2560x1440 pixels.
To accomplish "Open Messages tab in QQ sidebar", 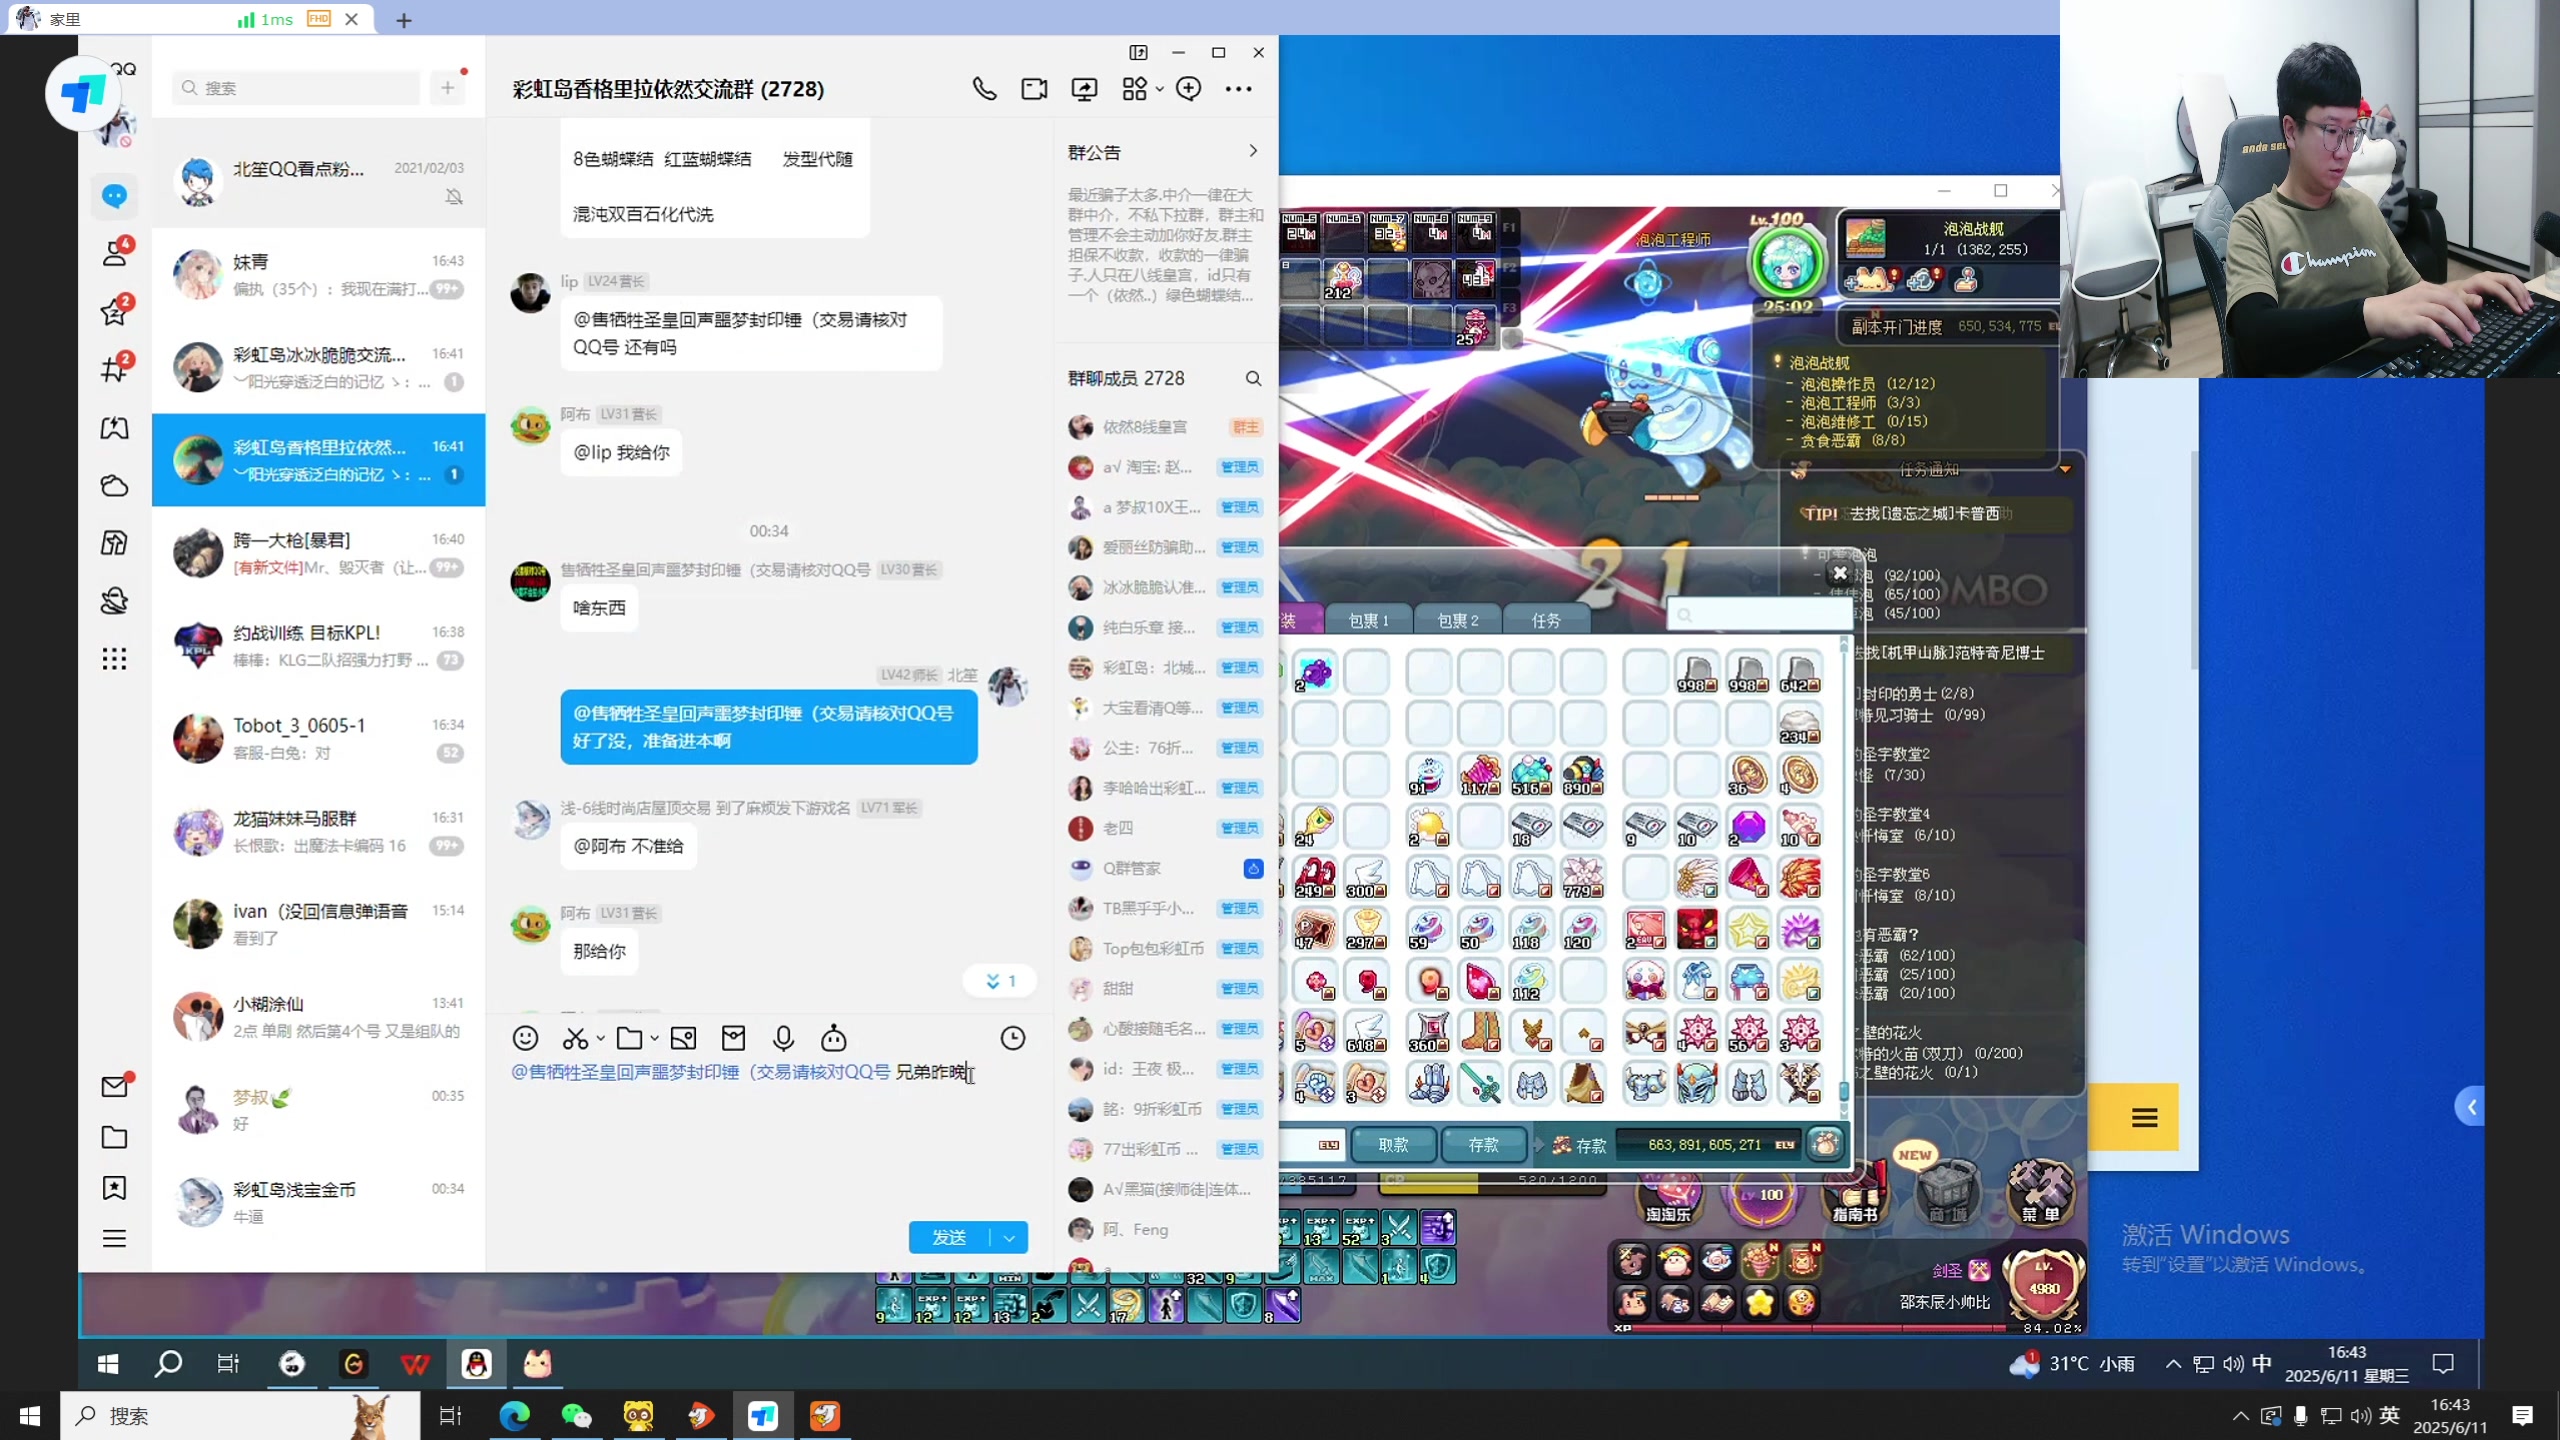I will click(x=114, y=195).
